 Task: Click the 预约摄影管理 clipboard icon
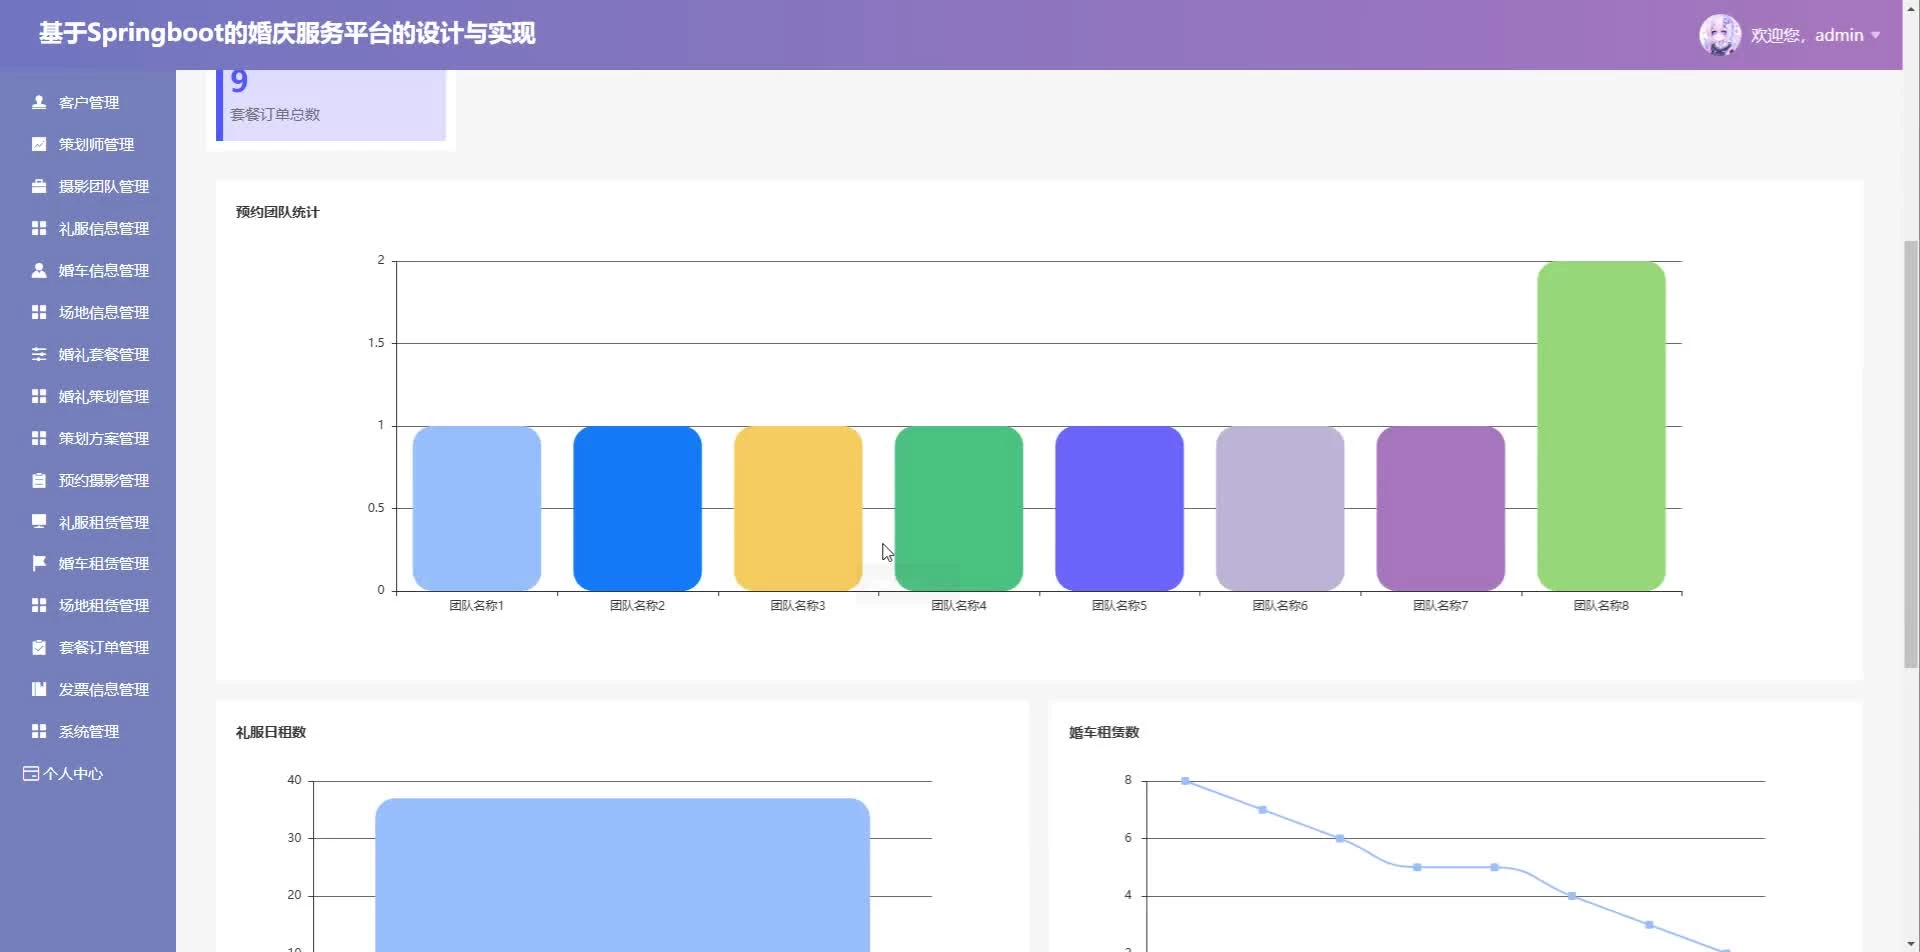point(39,480)
